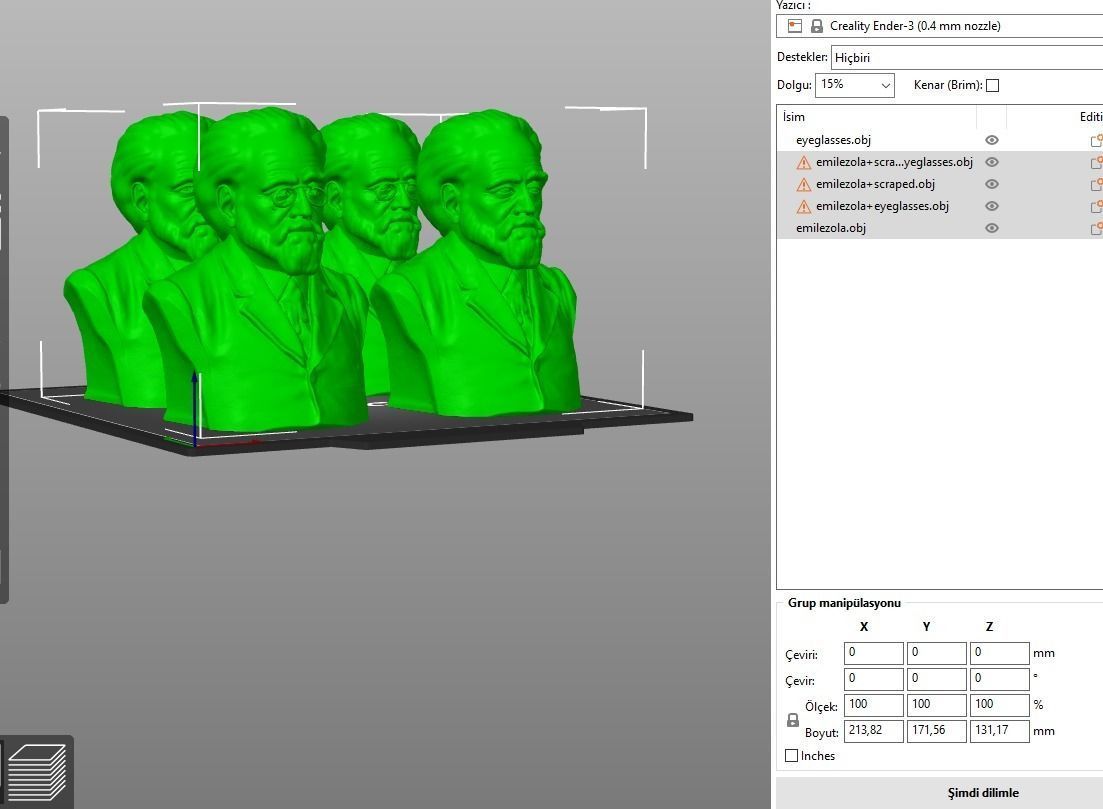Hide emilezola.obj using its eye icon
1103x809 pixels.
(992, 228)
